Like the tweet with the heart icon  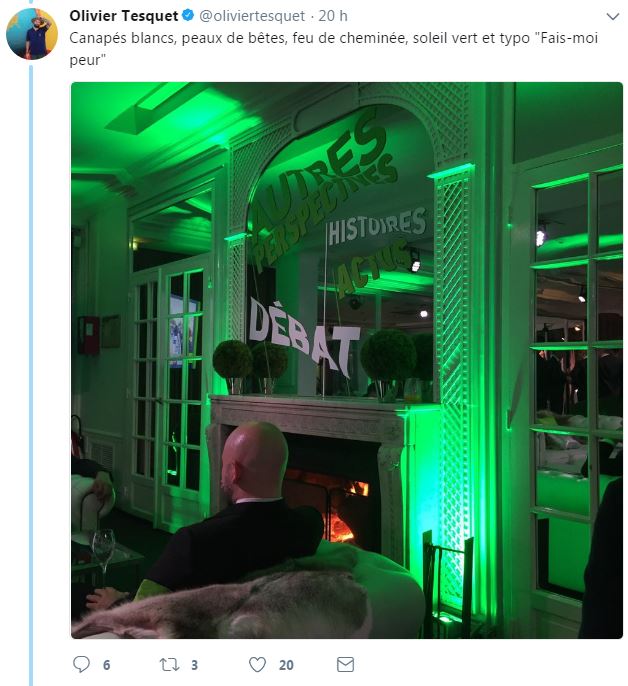coord(257,665)
